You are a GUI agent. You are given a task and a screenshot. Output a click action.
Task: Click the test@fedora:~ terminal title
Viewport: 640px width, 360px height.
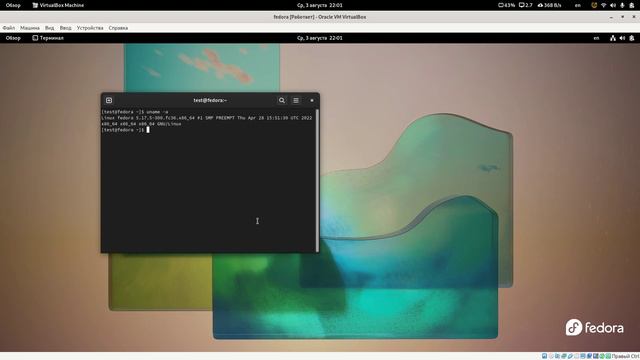pyautogui.click(x=210, y=100)
